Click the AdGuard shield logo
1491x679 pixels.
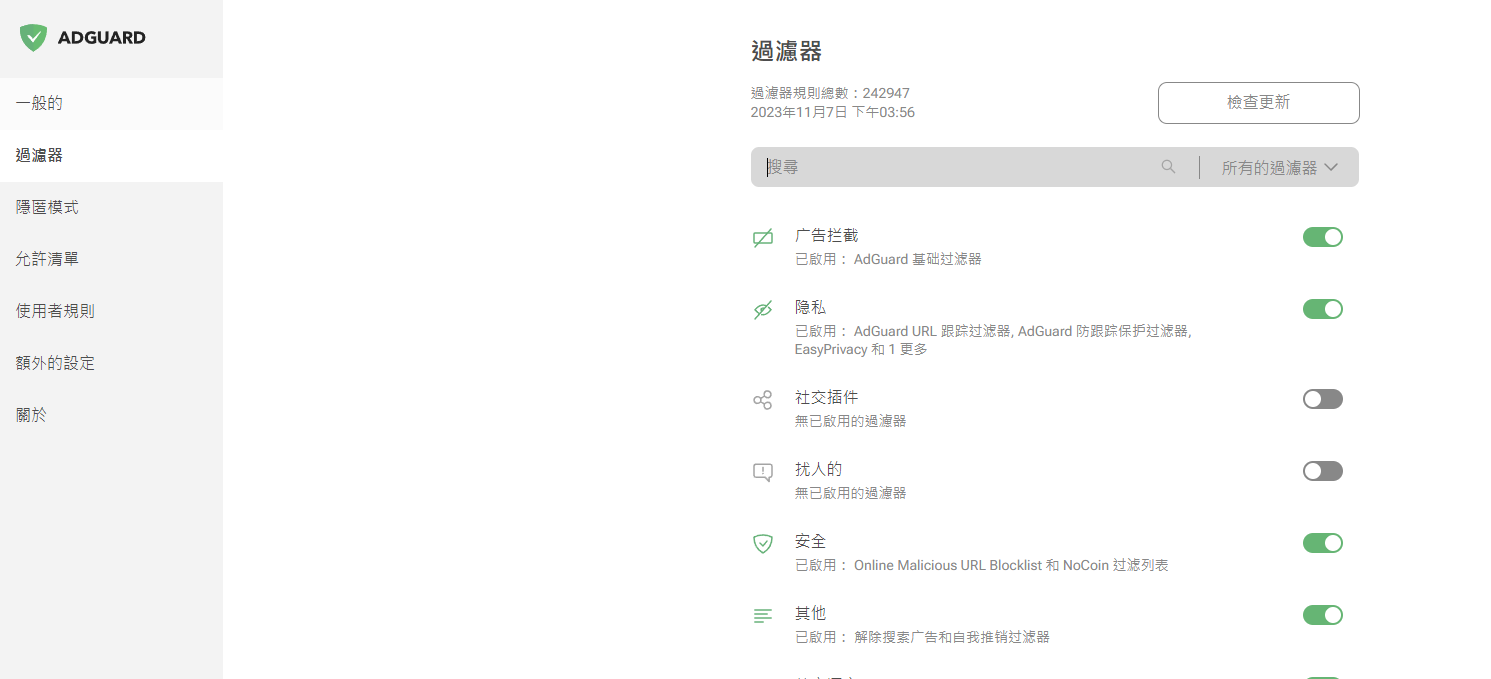(x=33, y=37)
